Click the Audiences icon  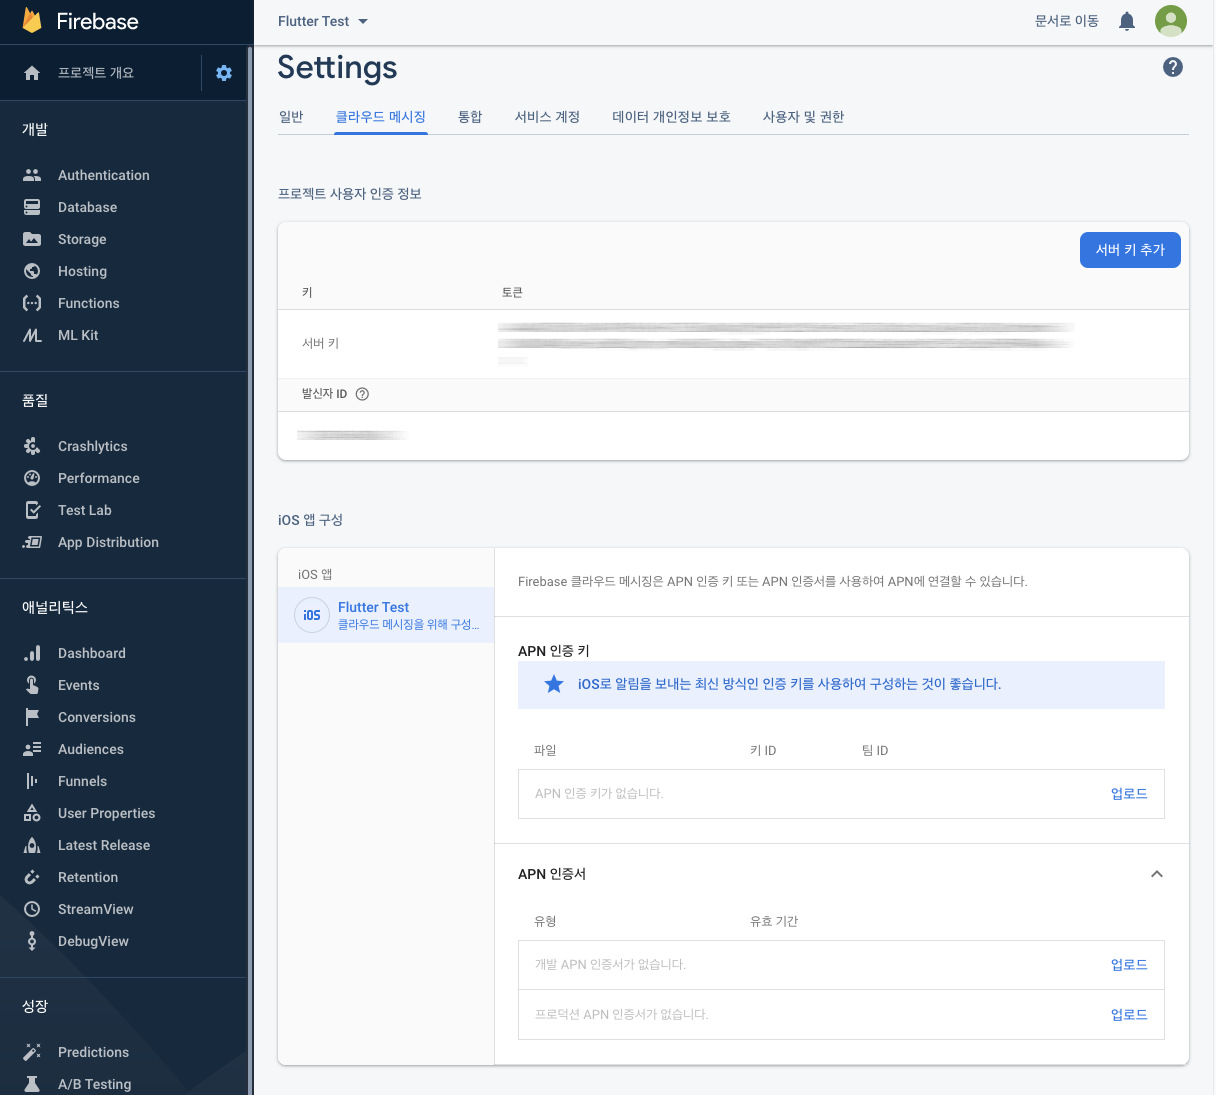pos(32,749)
